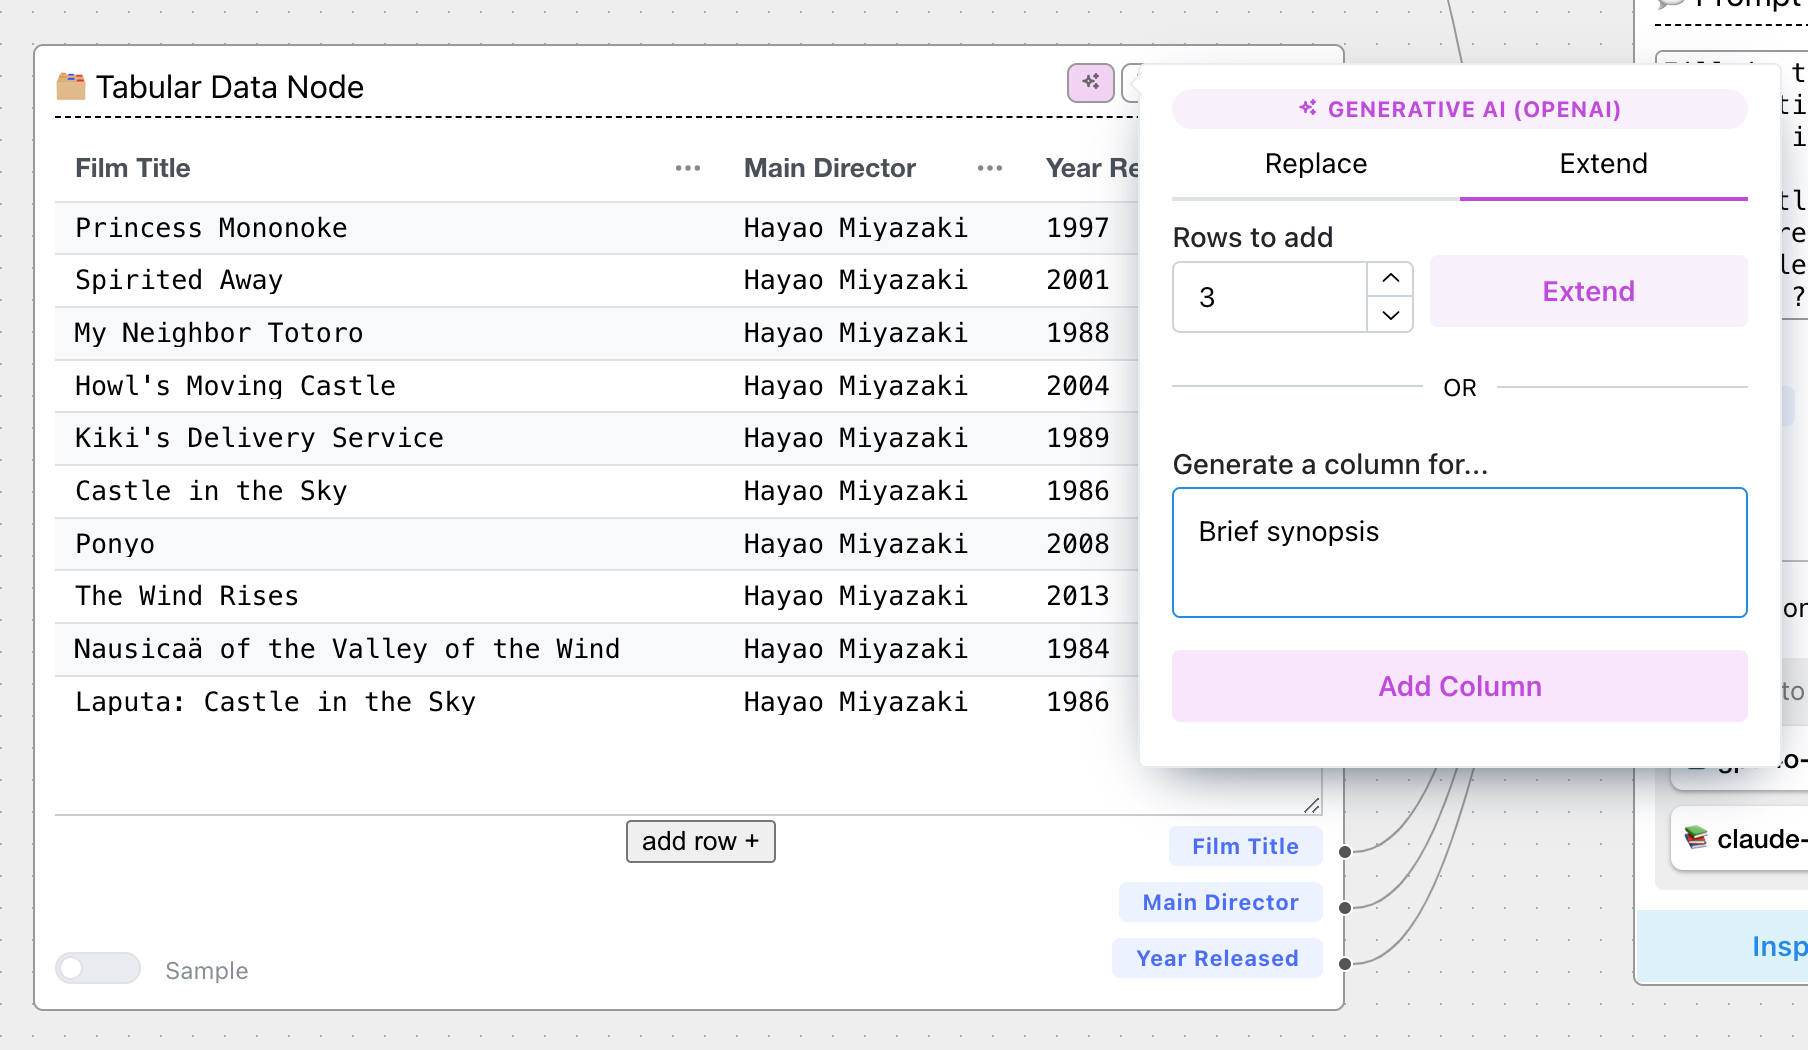Focus the Generate a column for text box
The image size is (1808, 1050).
coord(1459,552)
